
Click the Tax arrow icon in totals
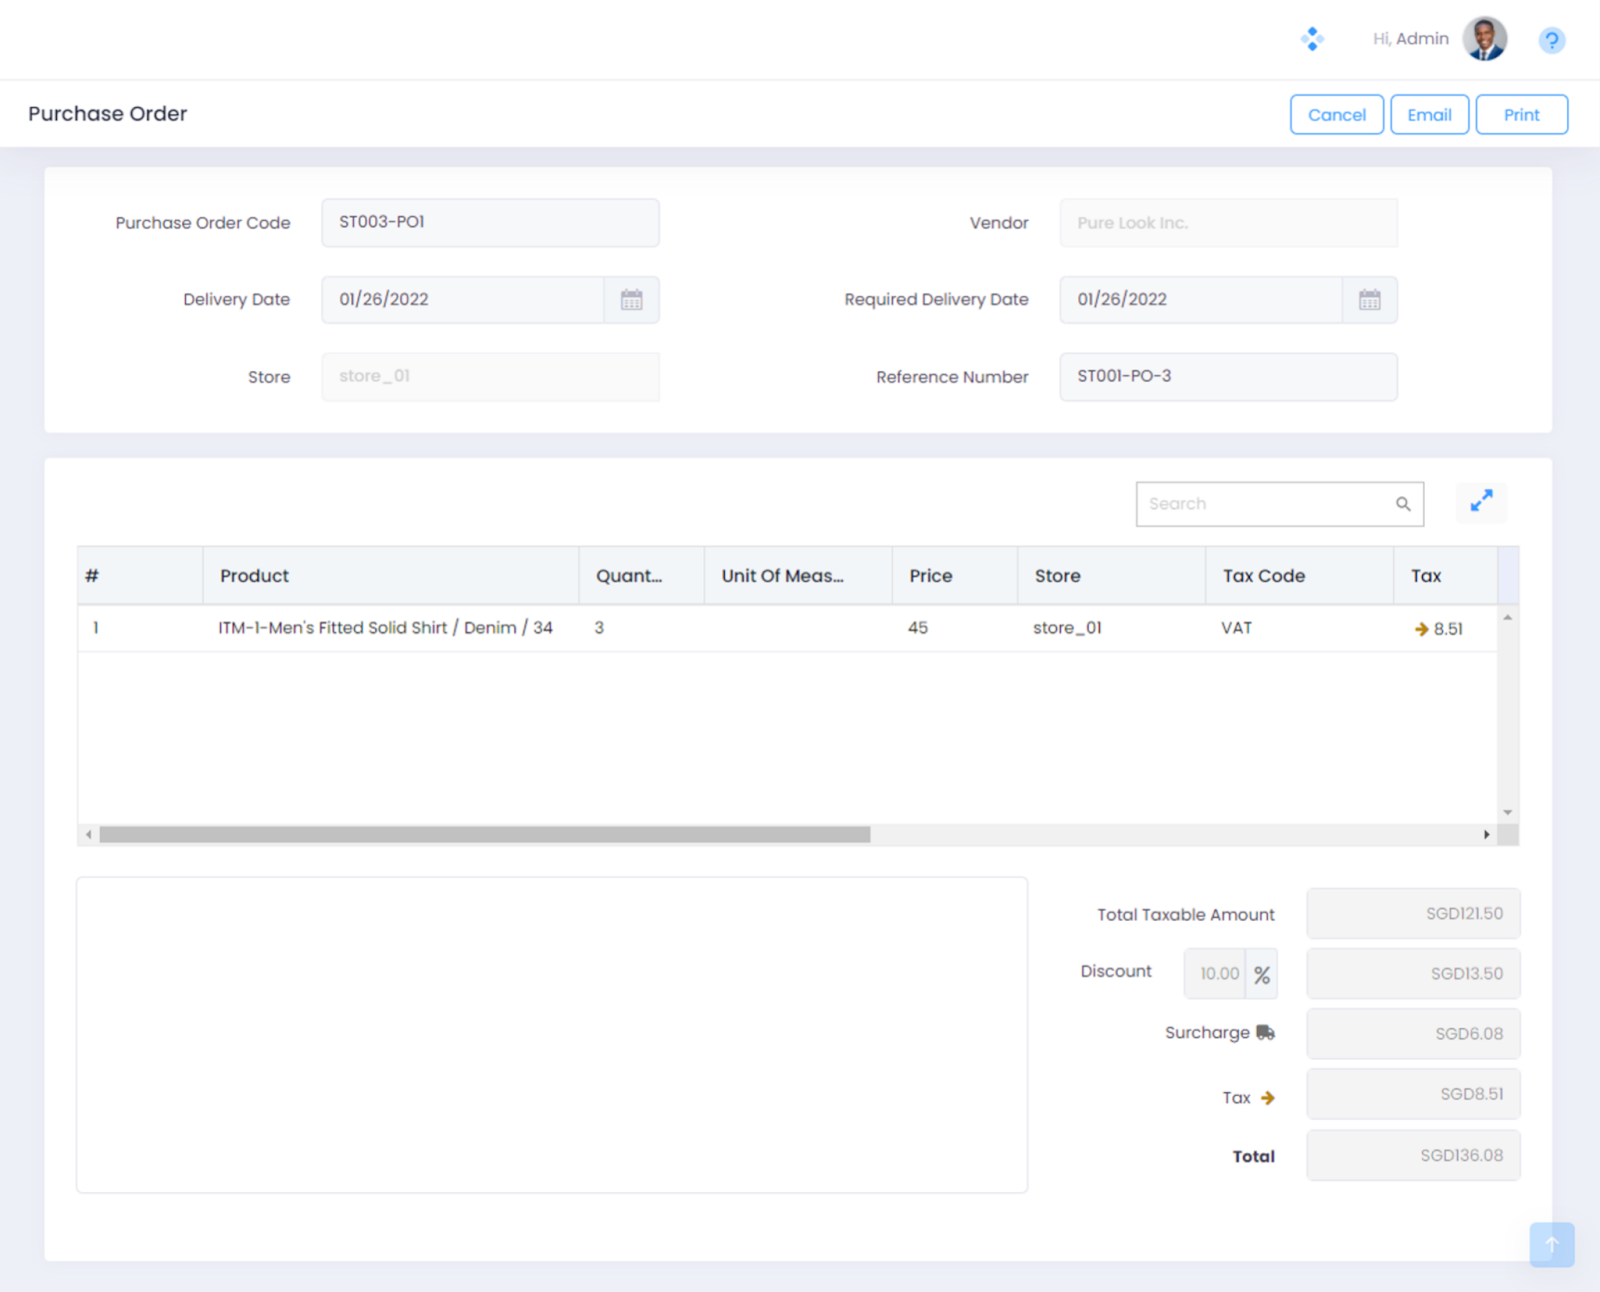tap(1268, 1098)
